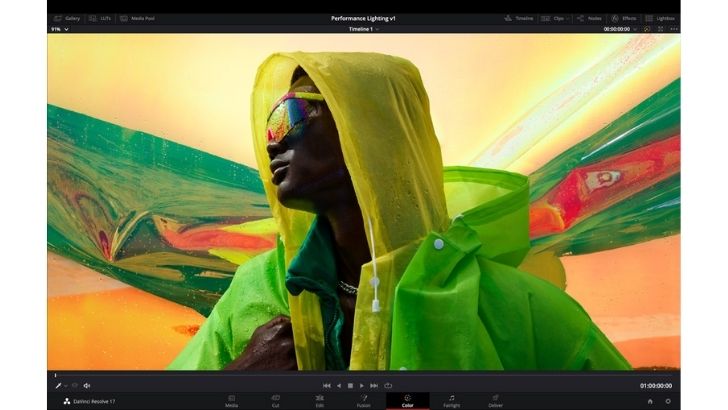The height and width of the screenshot is (410, 728).
Task: Click the viewer scrubber bar playhead
Action: point(55,375)
